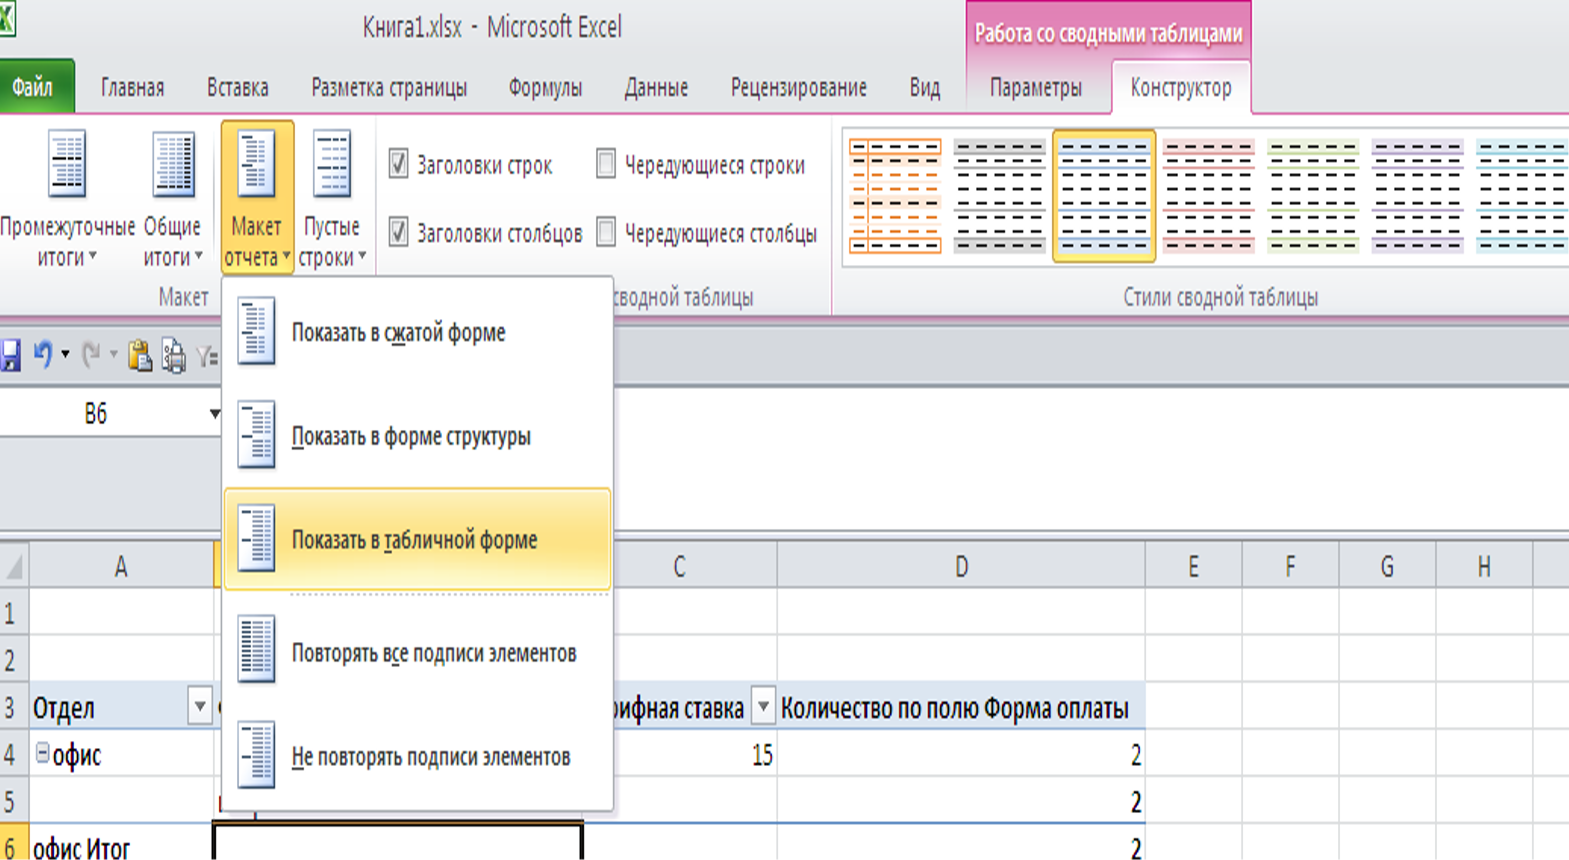Click the print preview icon in quick toolbar

[x=174, y=356]
